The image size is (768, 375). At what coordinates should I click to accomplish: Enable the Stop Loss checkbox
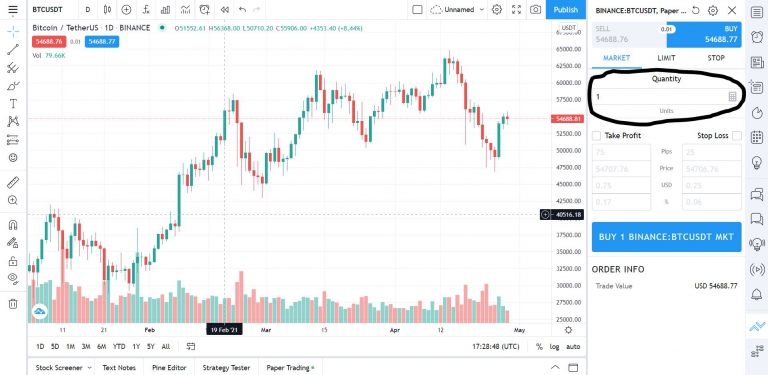click(737, 136)
